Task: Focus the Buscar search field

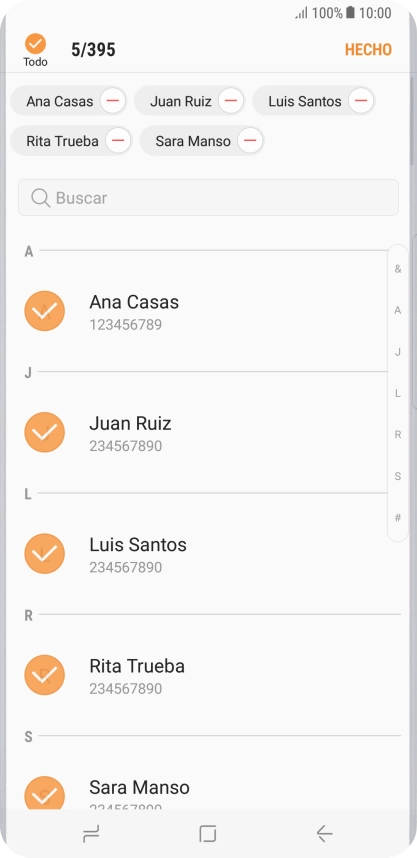Action: [208, 198]
